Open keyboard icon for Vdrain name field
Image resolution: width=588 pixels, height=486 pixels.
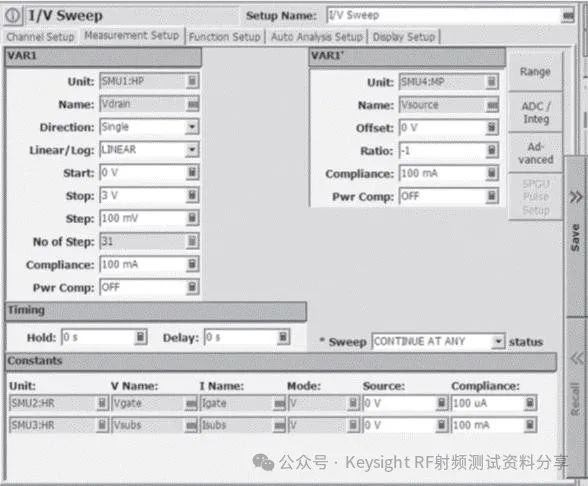192,104
